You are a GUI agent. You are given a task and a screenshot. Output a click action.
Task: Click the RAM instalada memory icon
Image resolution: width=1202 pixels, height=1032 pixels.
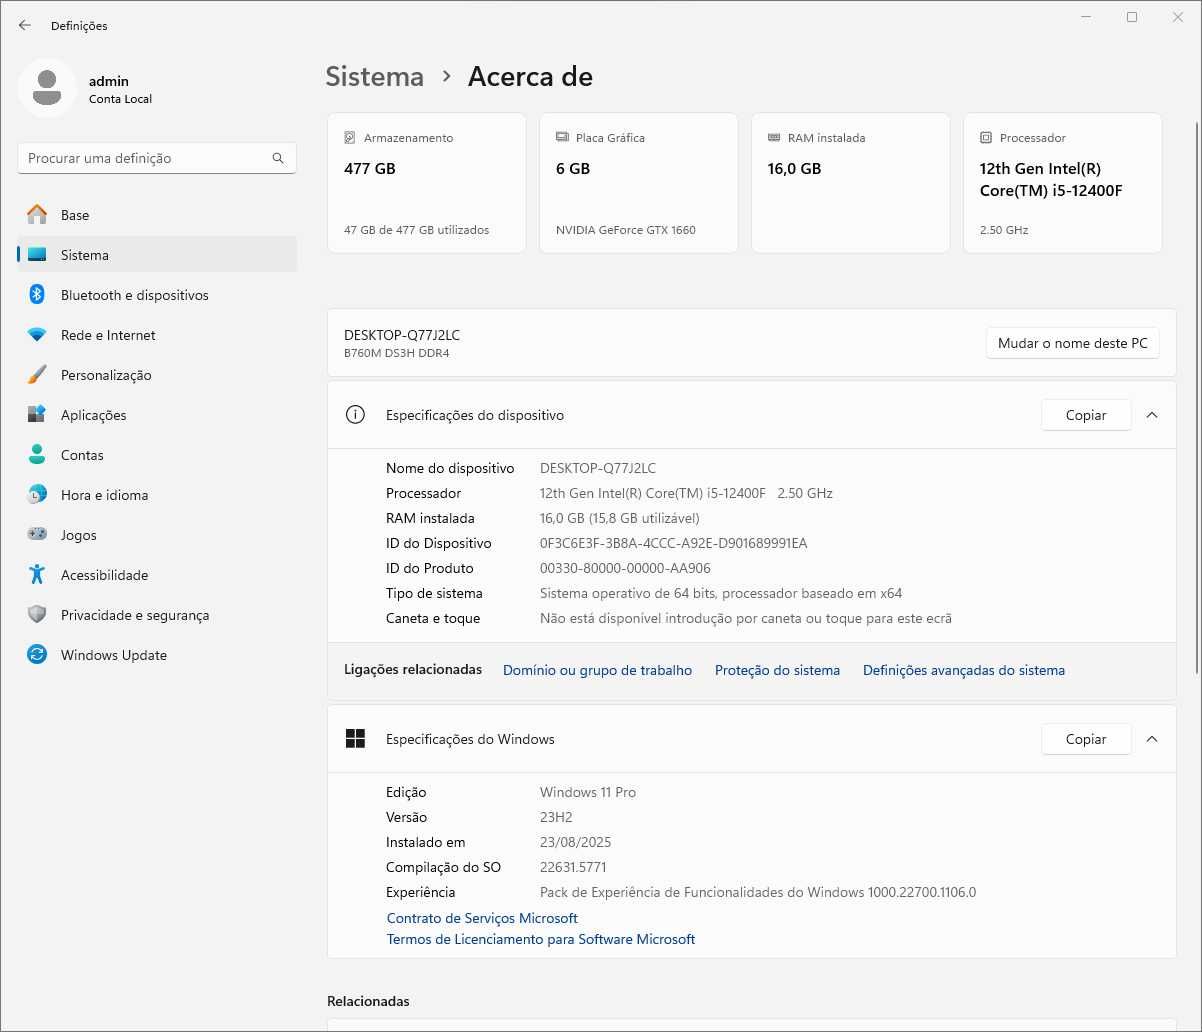tap(774, 138)
